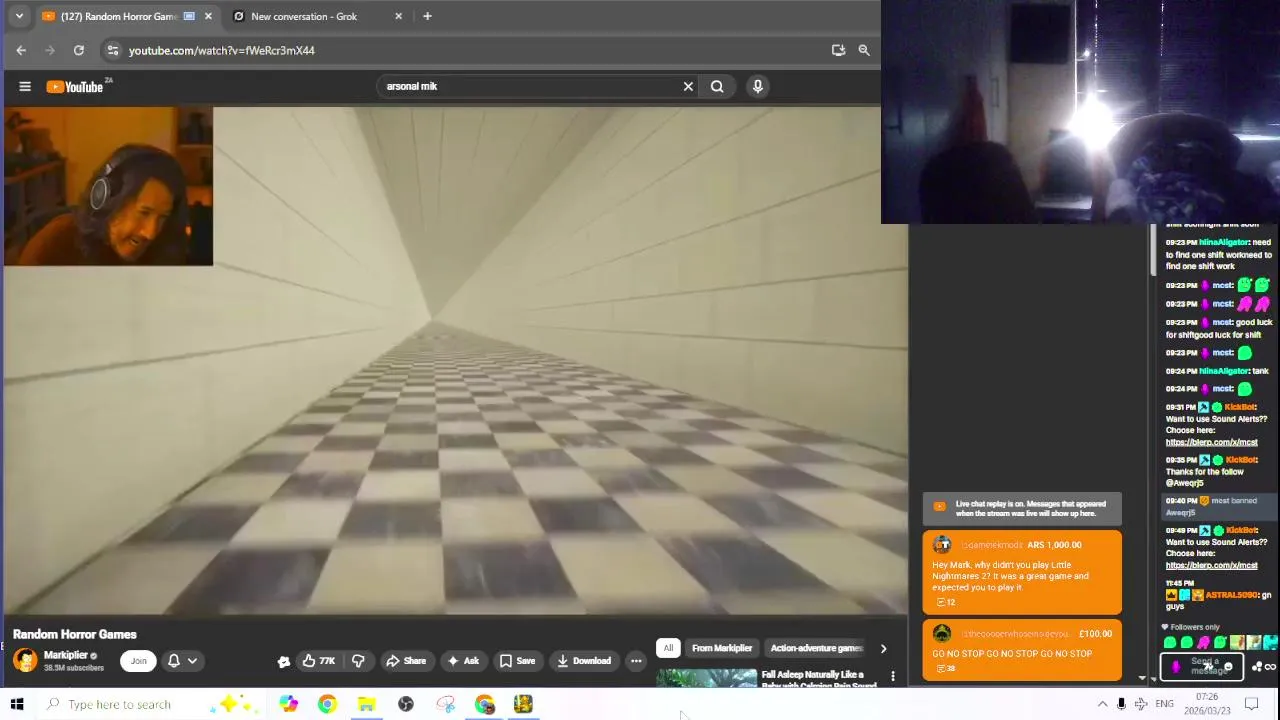Open the YouTube hamburger guide menu

(x=25, y=86)
